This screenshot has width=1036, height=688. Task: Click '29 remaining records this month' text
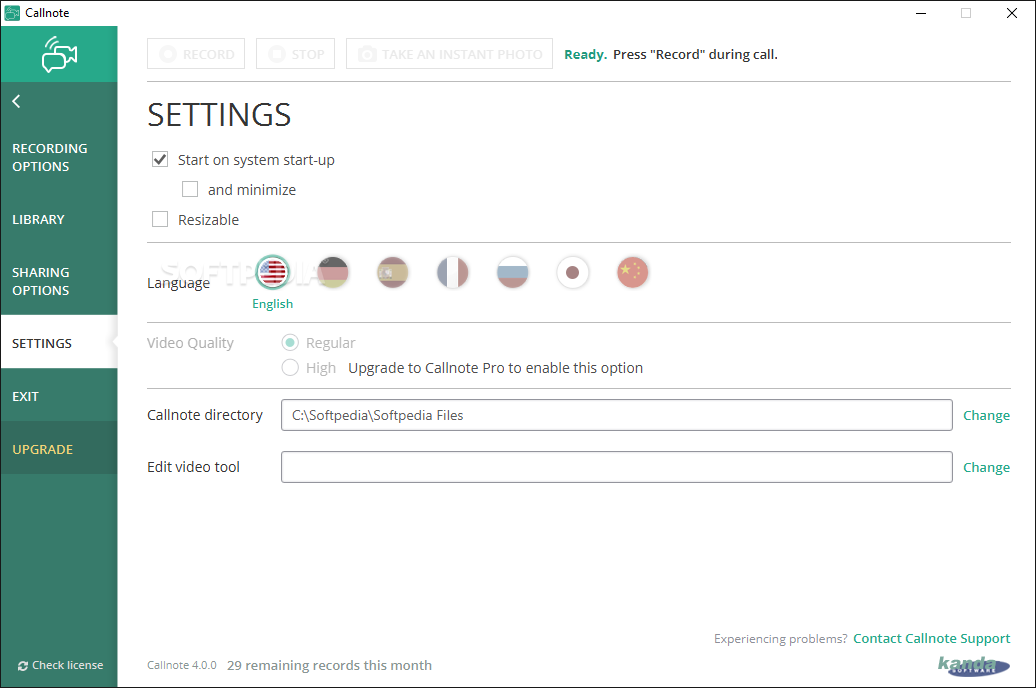[x=329, y=666]
